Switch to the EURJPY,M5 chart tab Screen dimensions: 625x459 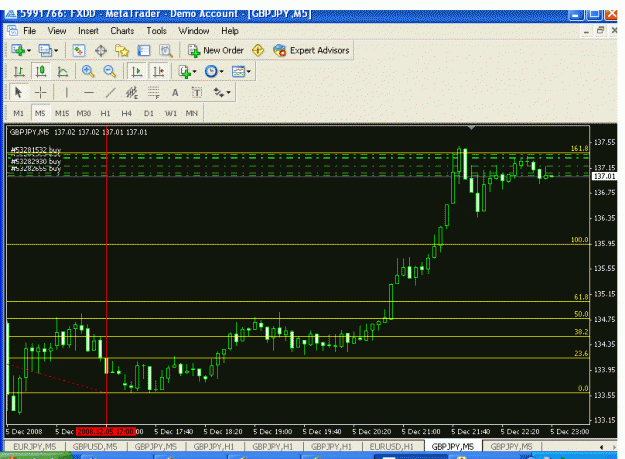point(35,447)
